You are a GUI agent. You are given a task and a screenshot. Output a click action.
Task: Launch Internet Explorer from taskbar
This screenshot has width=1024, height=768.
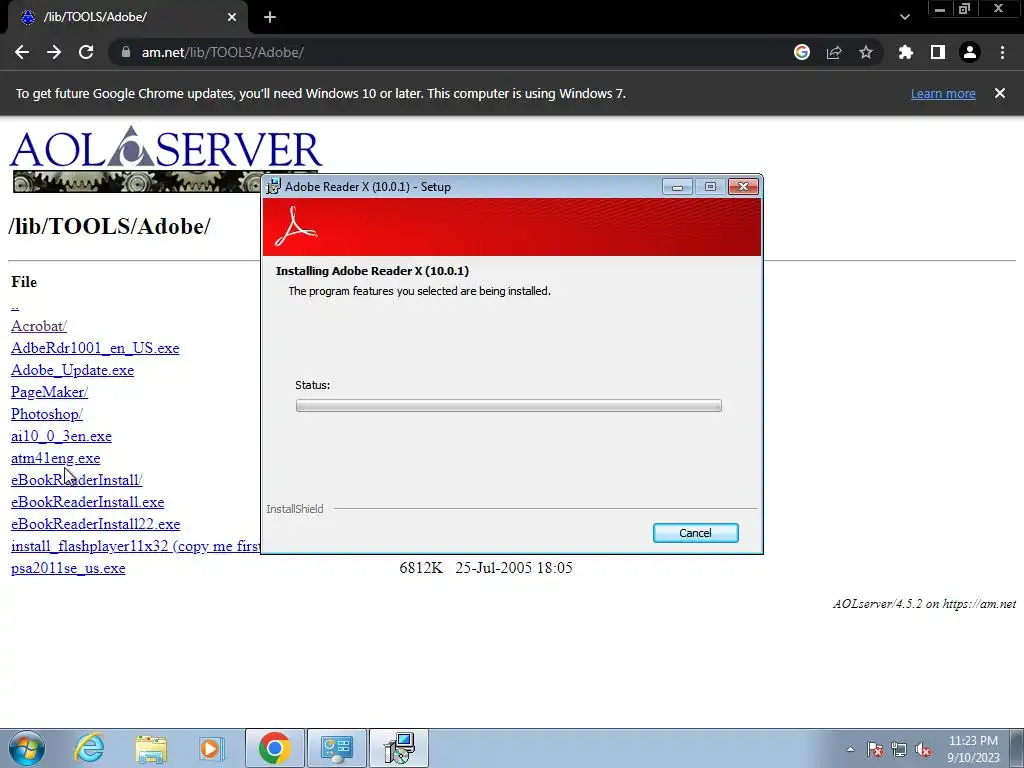click(x=89, y=748)
